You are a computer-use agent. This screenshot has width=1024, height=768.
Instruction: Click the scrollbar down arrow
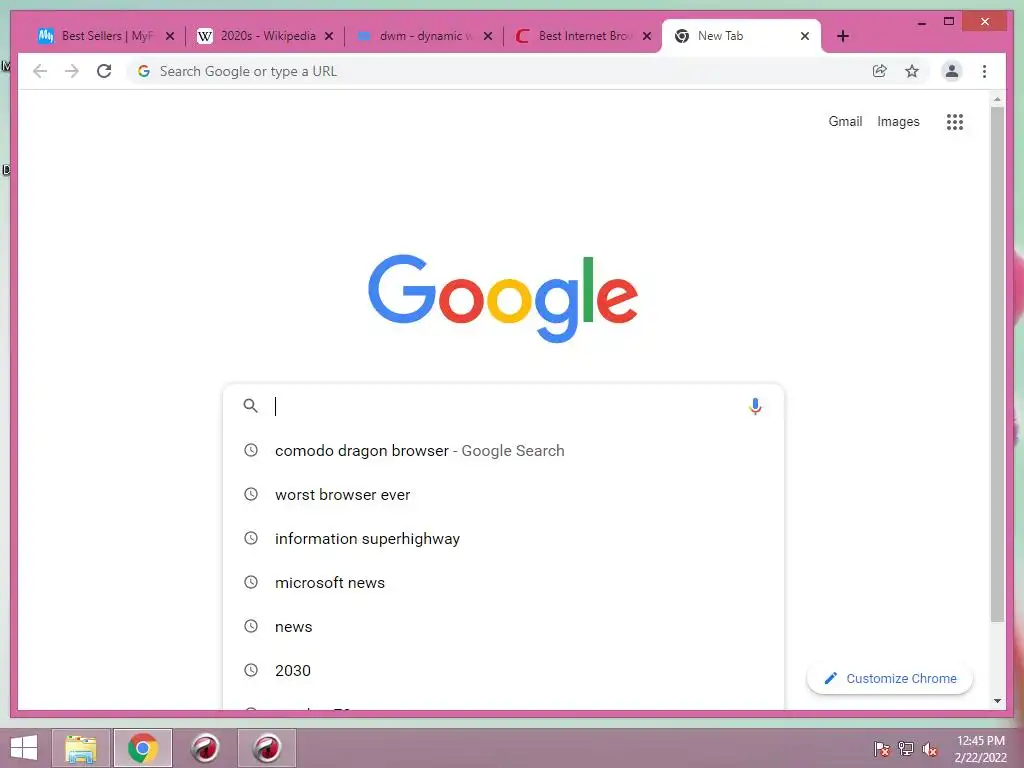pyautogui.click(x=997, y=701)
